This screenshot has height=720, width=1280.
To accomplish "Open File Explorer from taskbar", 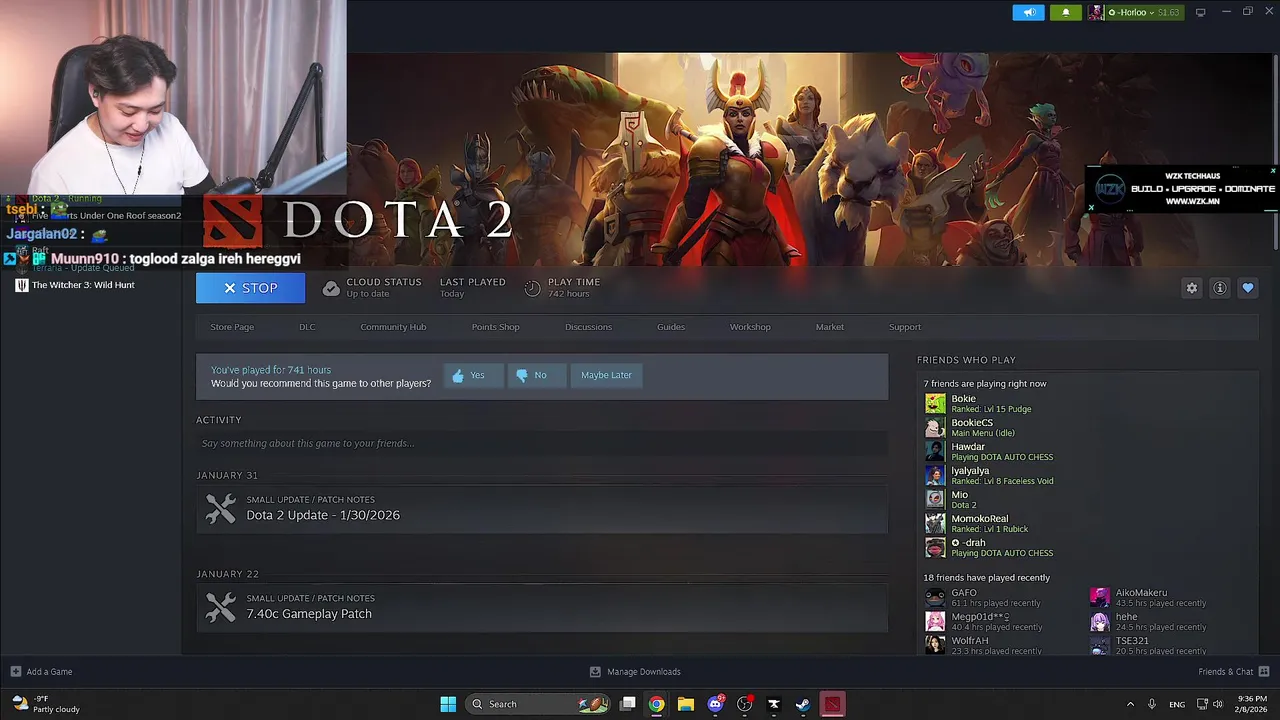I will click(x=685, y=704).
